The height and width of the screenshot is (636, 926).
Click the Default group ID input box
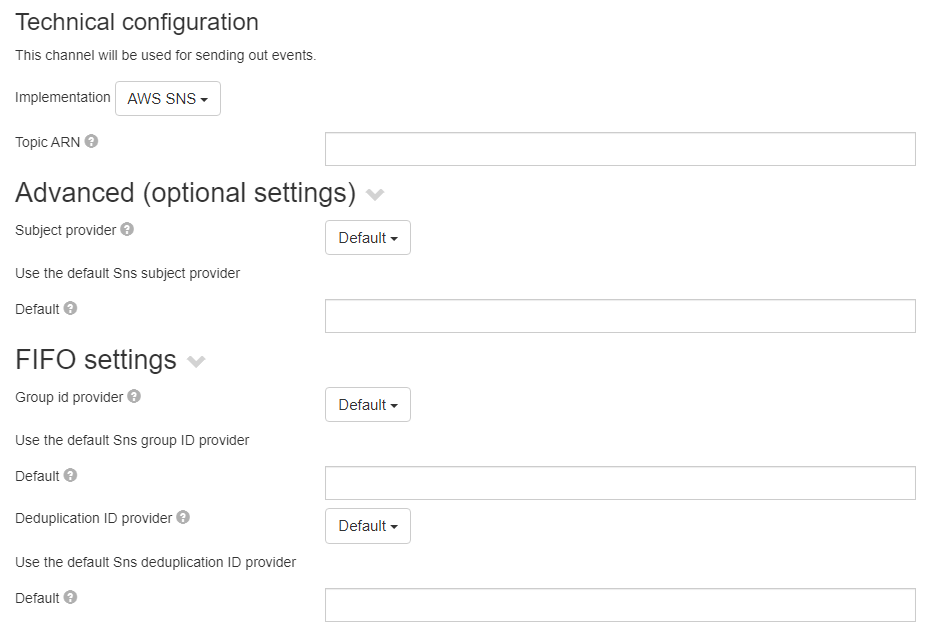619,482
